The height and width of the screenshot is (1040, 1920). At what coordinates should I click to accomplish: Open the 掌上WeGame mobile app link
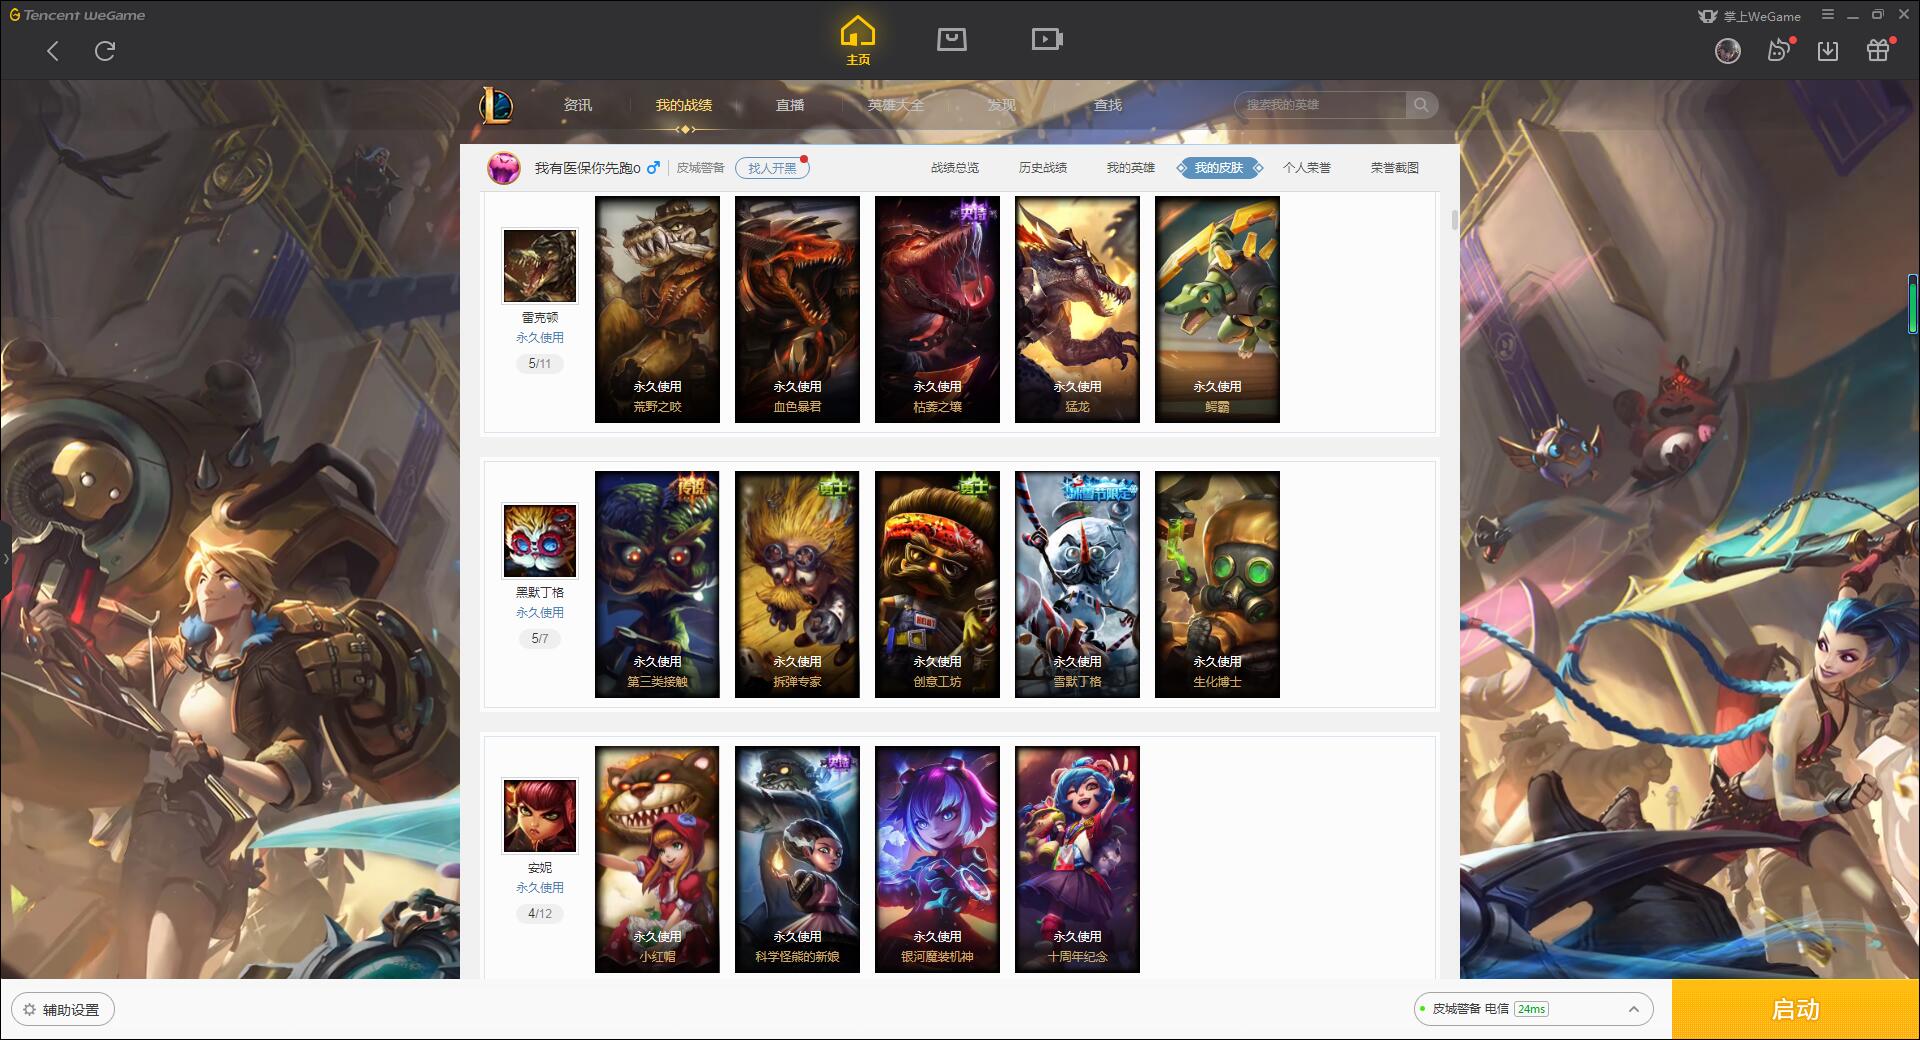(1750, 16)
